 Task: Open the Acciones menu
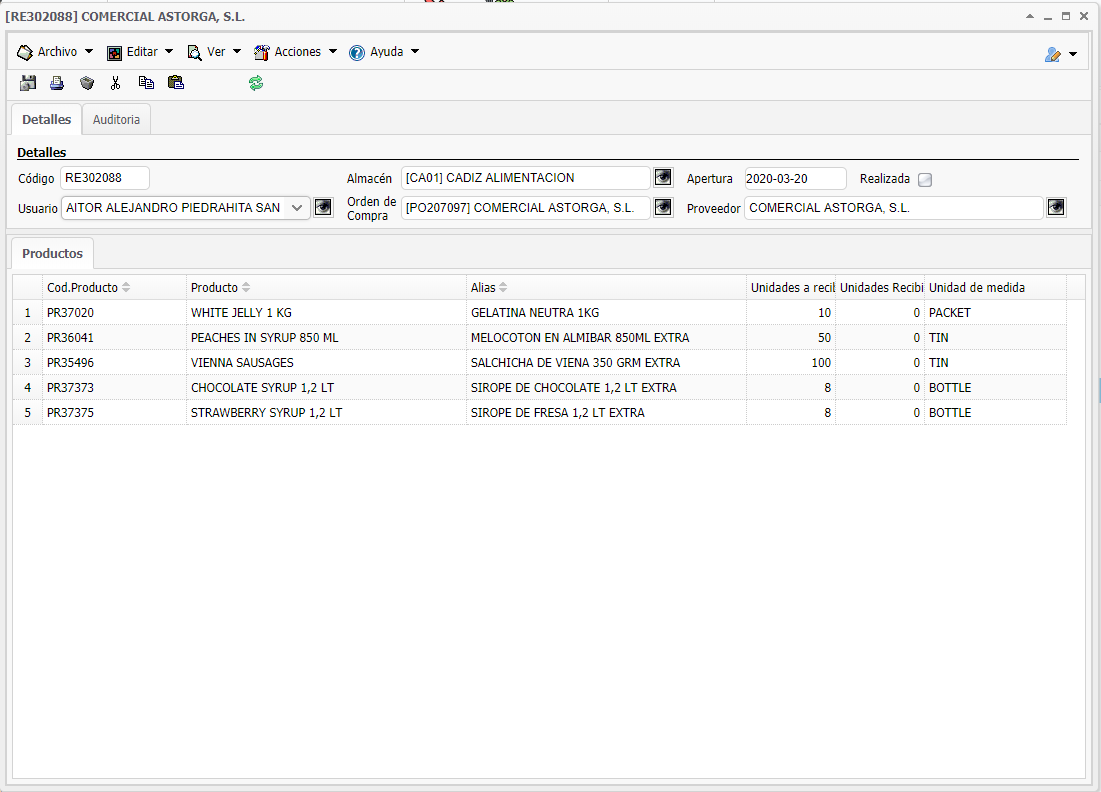(x=296, y=52)
